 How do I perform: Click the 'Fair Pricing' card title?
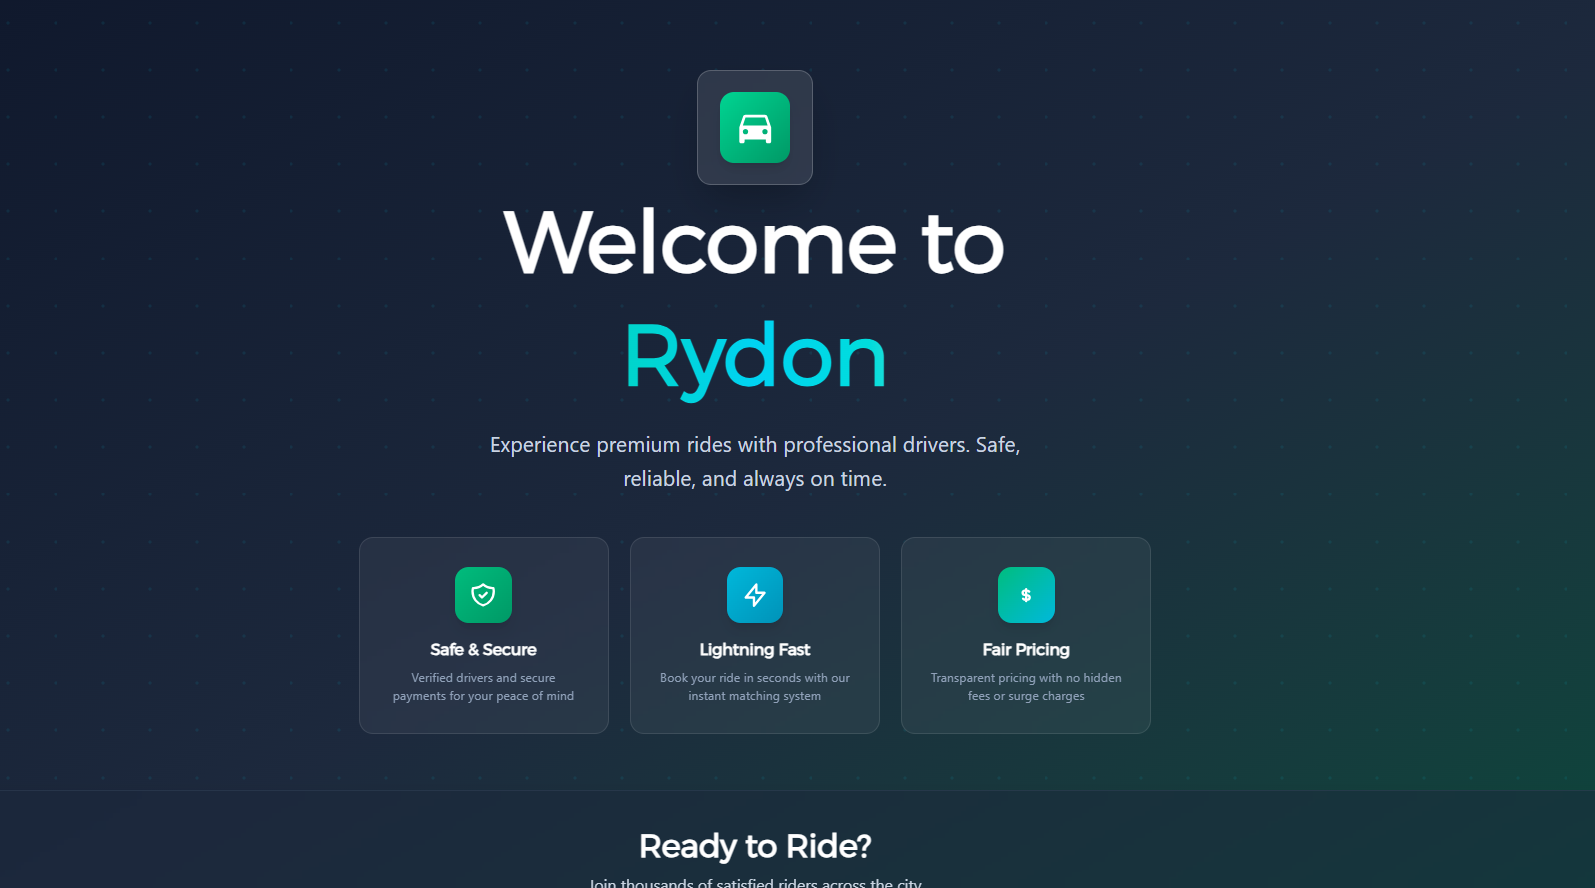pyautogui.click(x=1026, y=650)
